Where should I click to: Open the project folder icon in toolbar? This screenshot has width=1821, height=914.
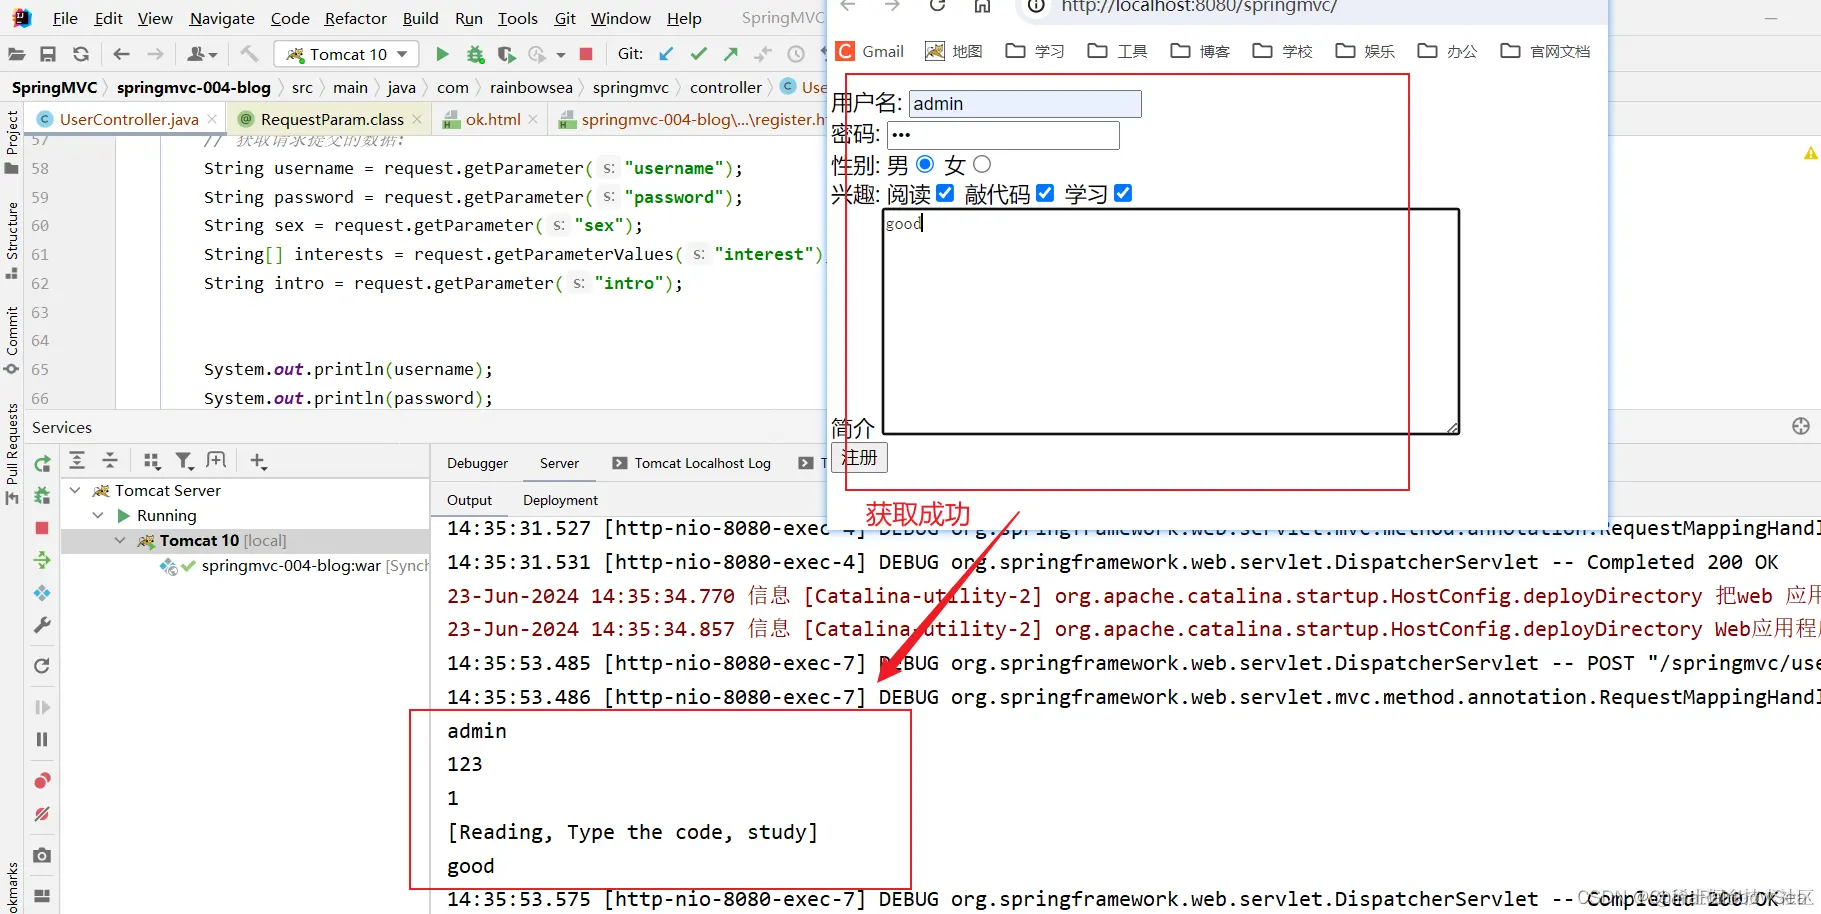coord(16,54)
